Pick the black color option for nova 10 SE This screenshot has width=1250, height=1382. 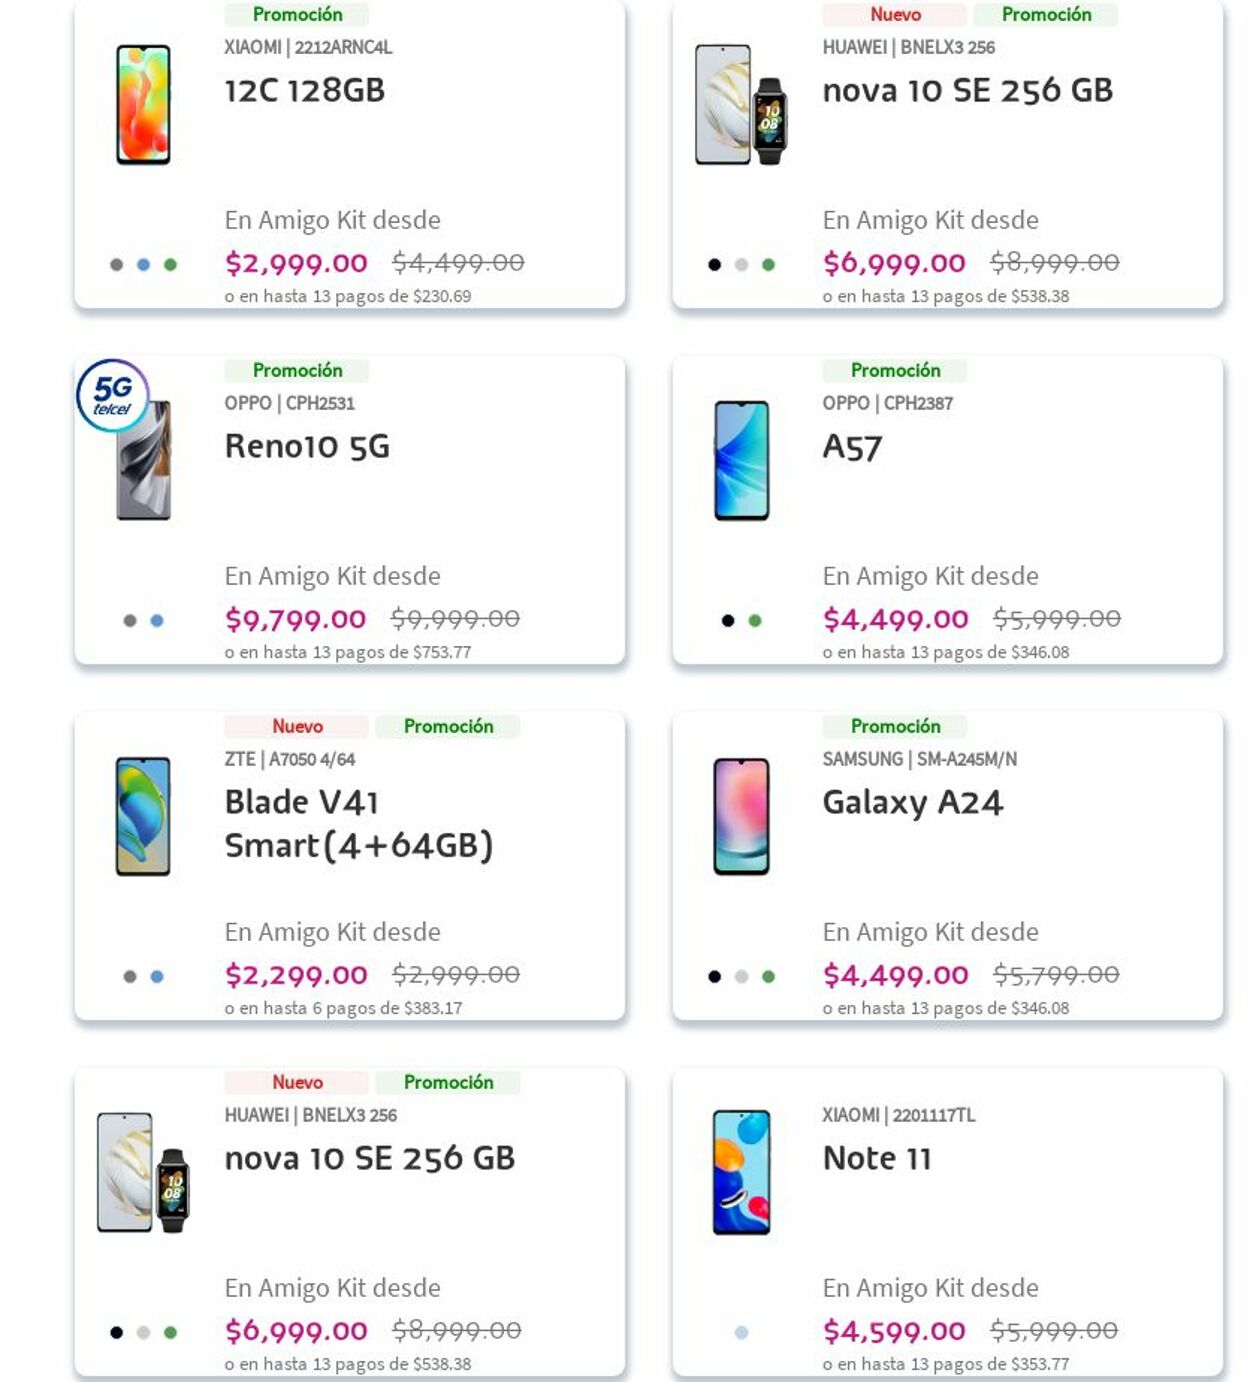tap(713, 263)
